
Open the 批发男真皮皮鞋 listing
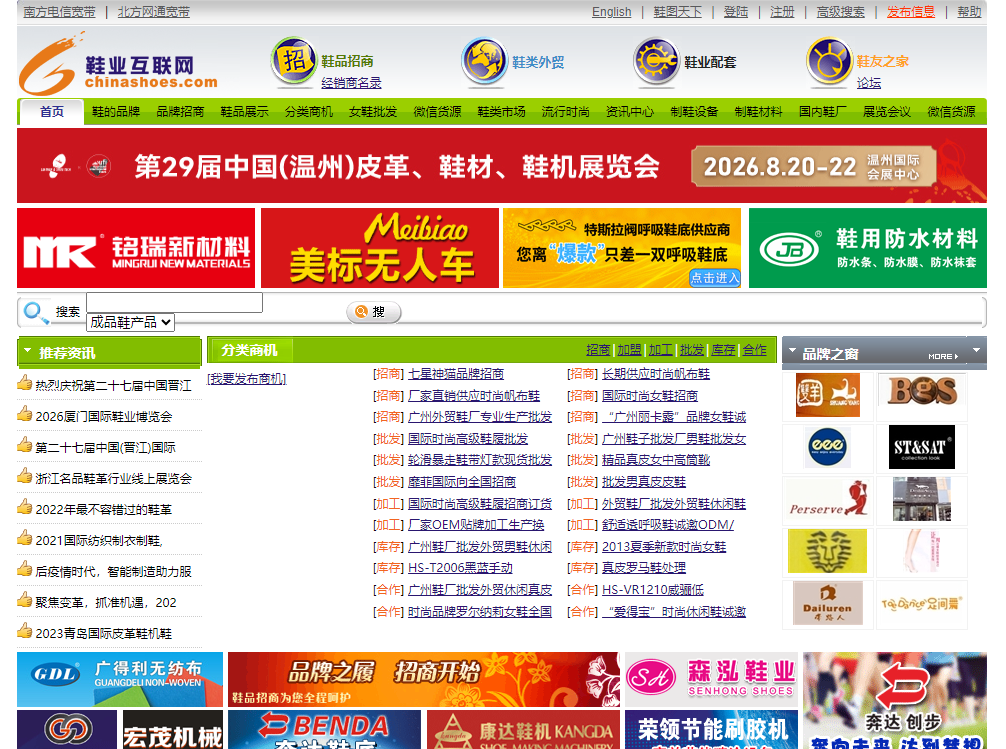[644, 481]
